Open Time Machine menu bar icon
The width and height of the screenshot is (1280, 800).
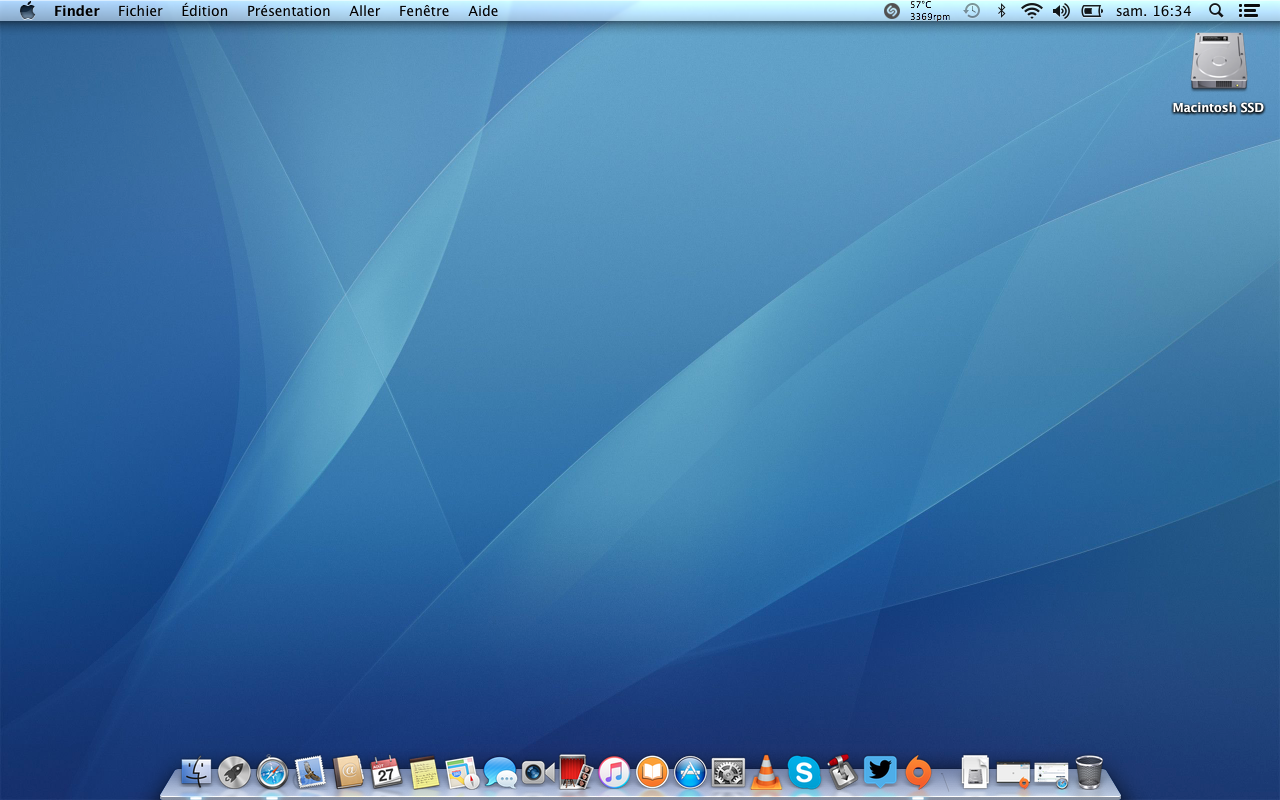[x=972, y=11]
